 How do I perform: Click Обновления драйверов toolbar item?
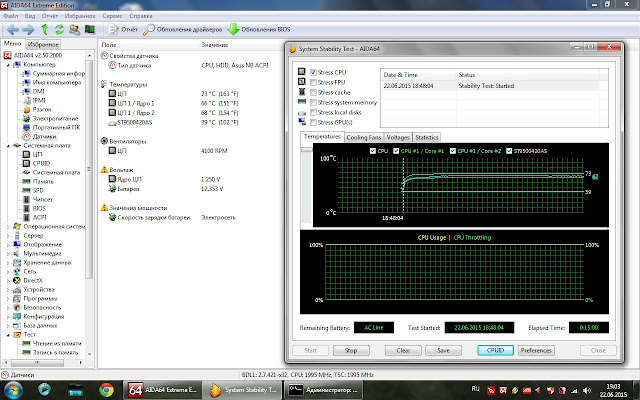tap(183, 29)
